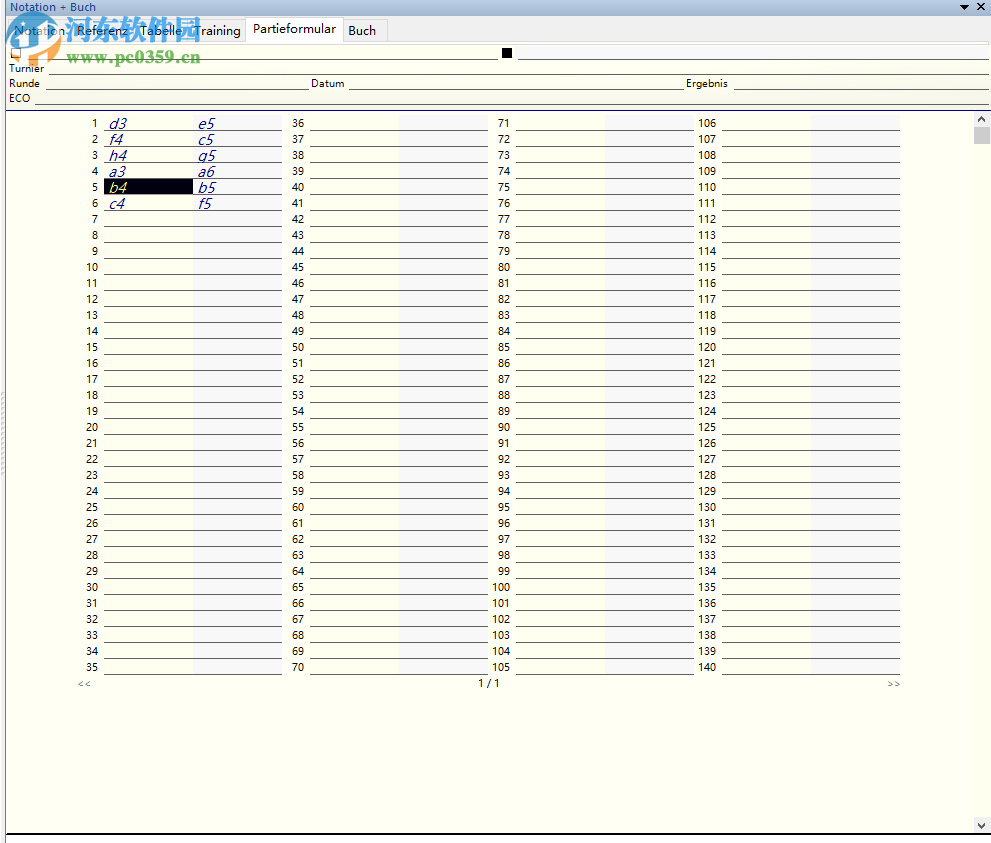Go to next page with >> link
The width and height of the screenshot is (991, 843).
pos(893,684)
